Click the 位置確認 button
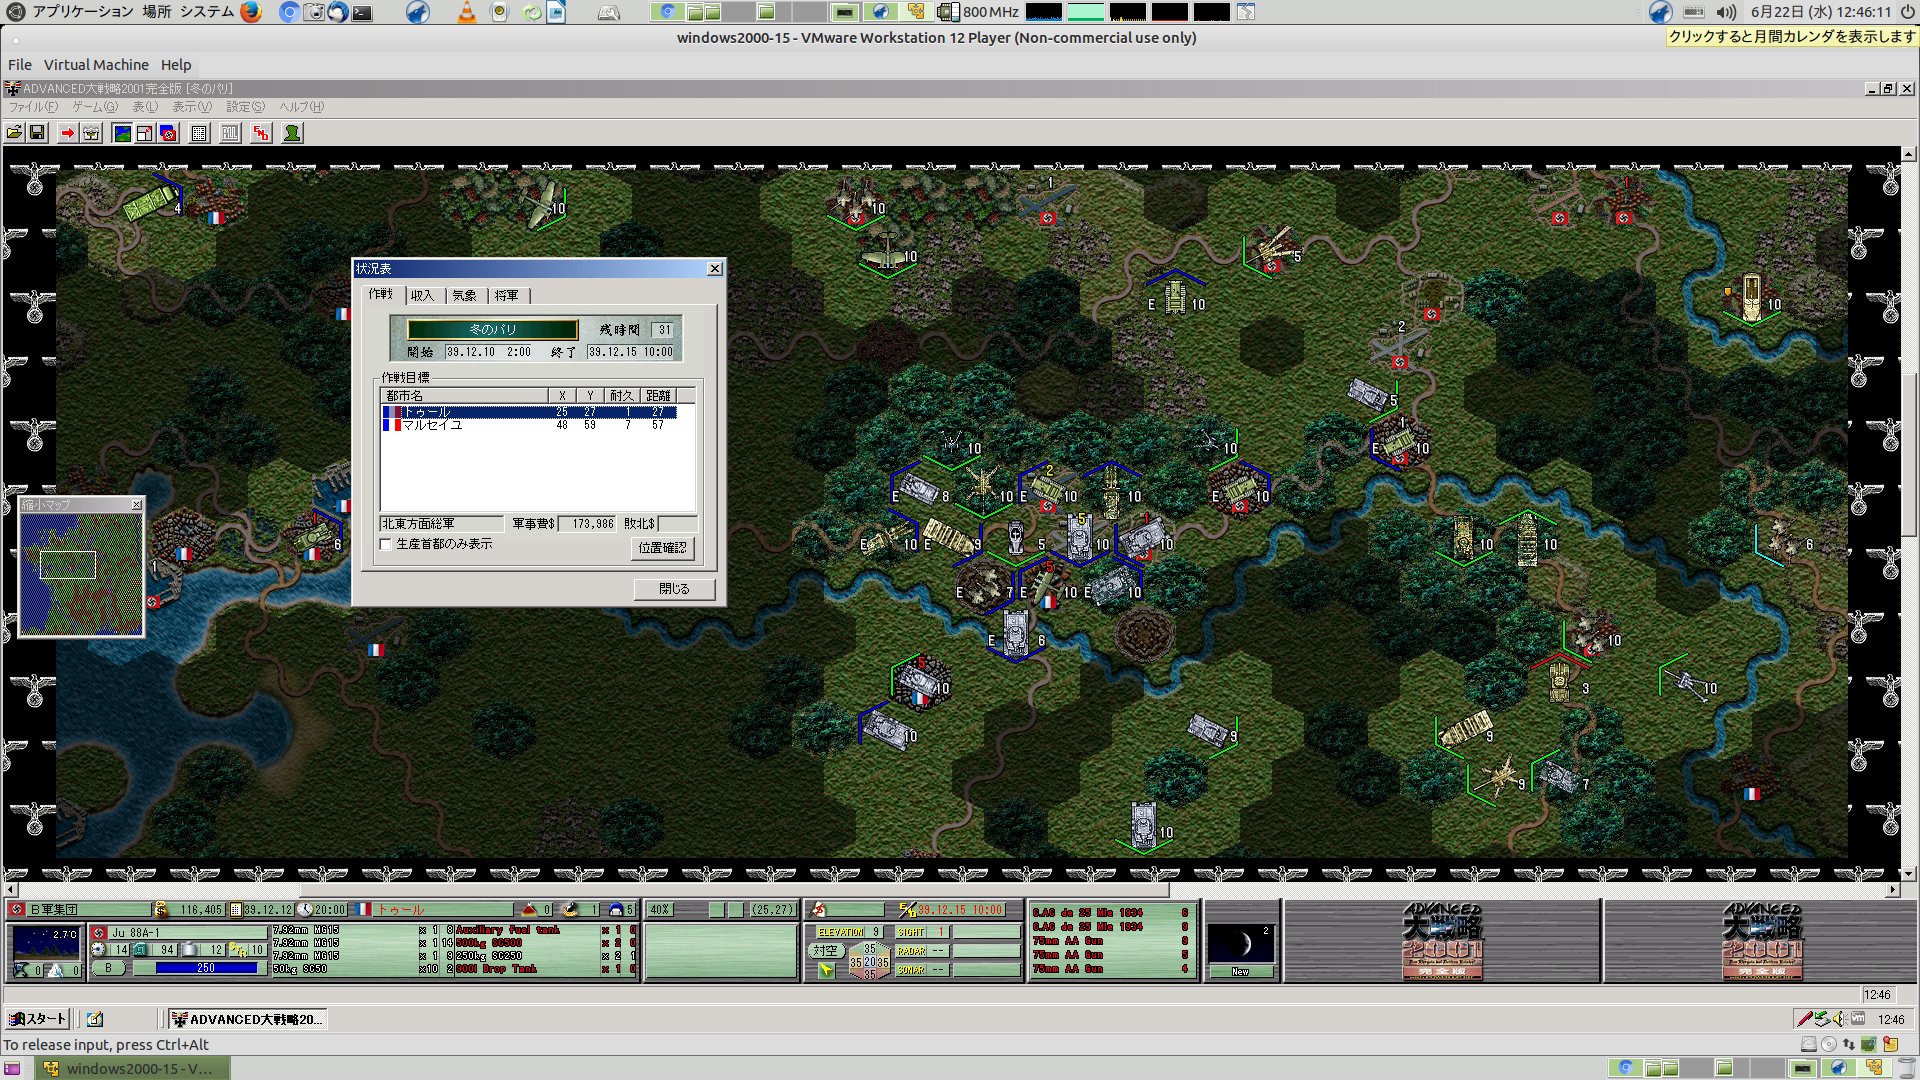This screenshot has height=1080, width=1920. 663,548
